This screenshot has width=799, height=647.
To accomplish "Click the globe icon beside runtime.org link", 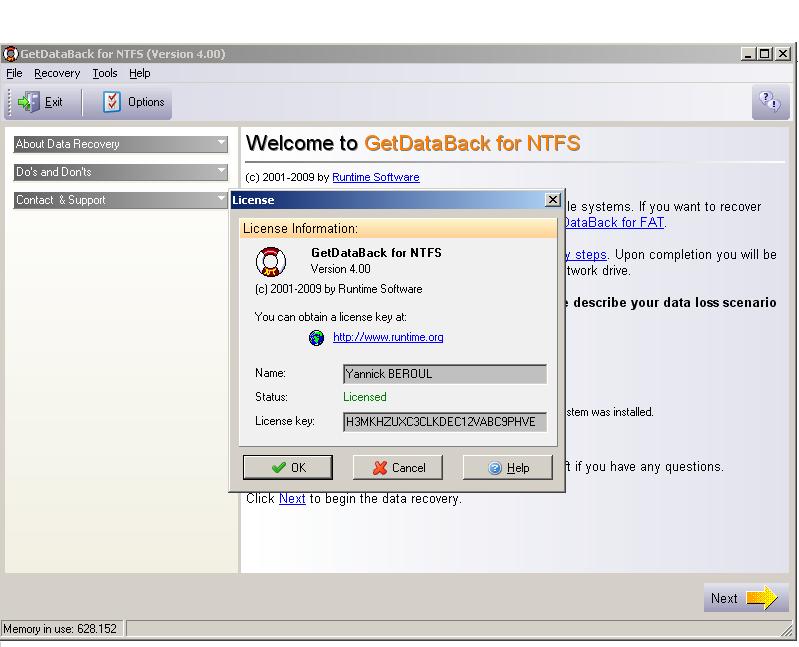I will click(316, 337).
